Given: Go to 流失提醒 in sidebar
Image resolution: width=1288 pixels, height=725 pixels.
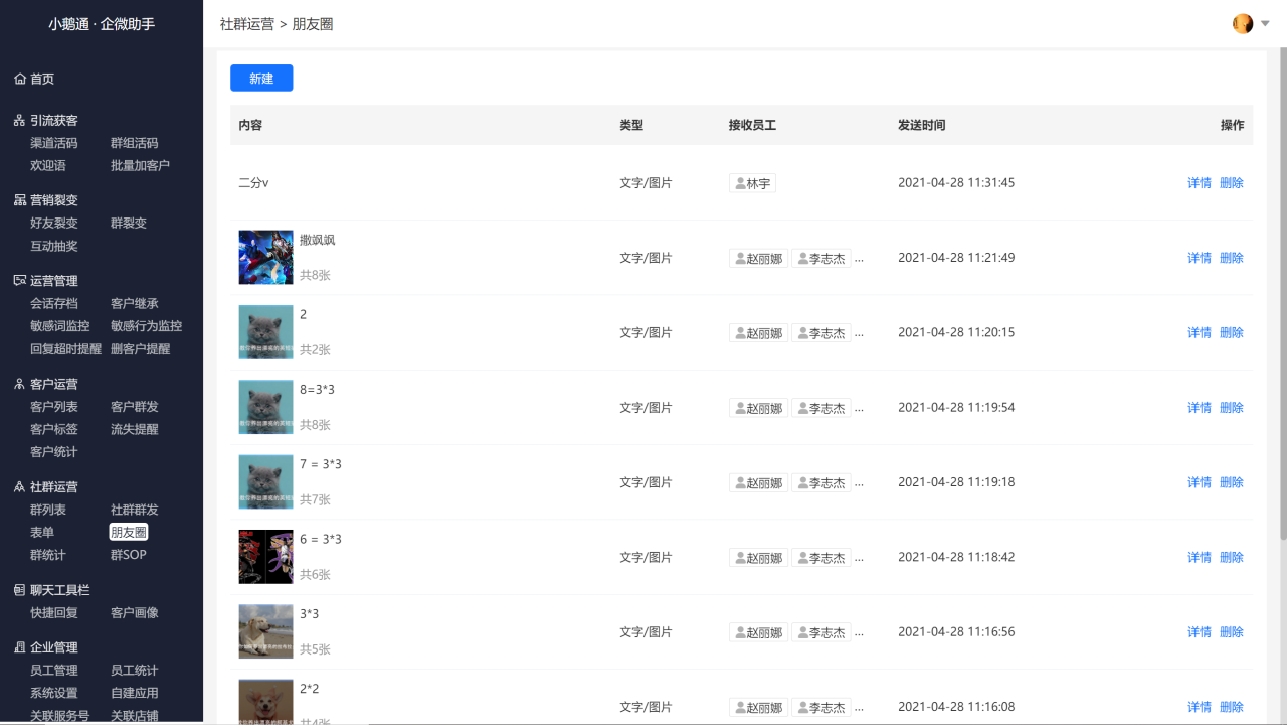Looking at the screenshot, I should coord(135,429).
